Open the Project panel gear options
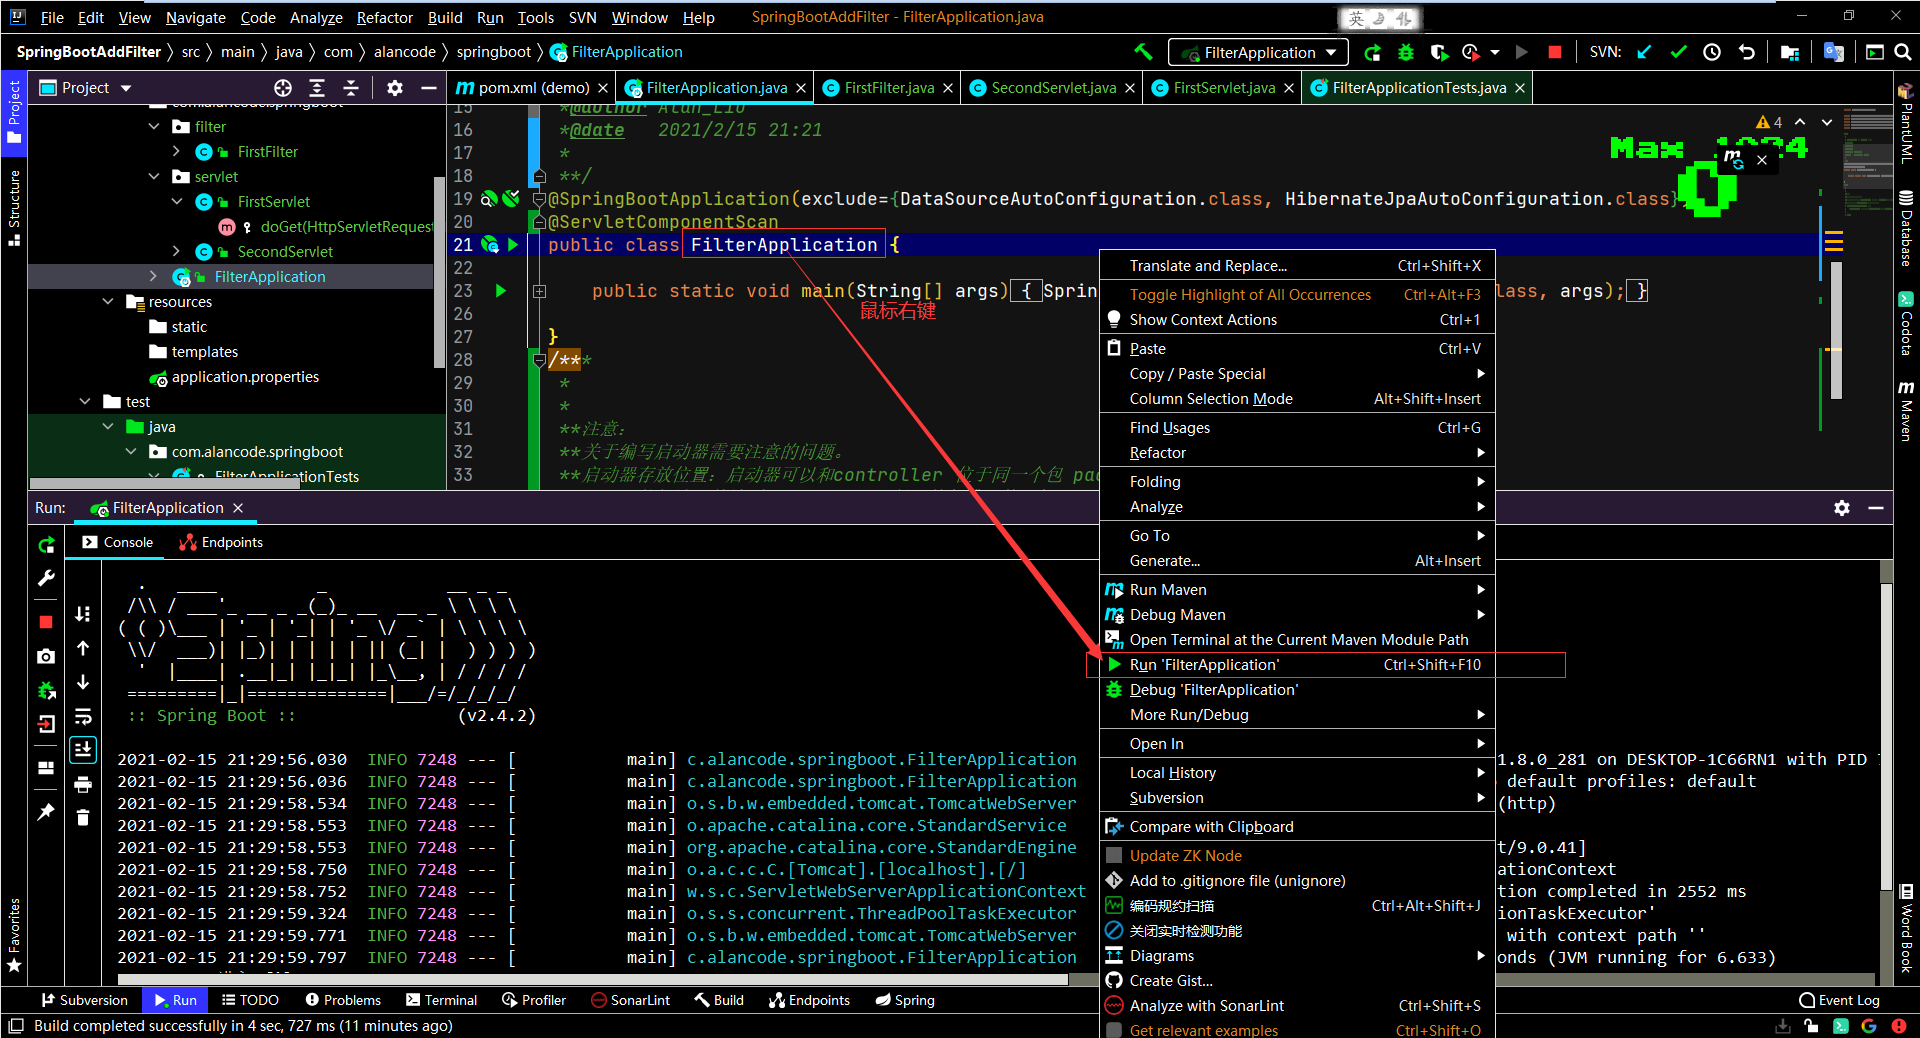 pyautogui.click(x=395, y=88)
